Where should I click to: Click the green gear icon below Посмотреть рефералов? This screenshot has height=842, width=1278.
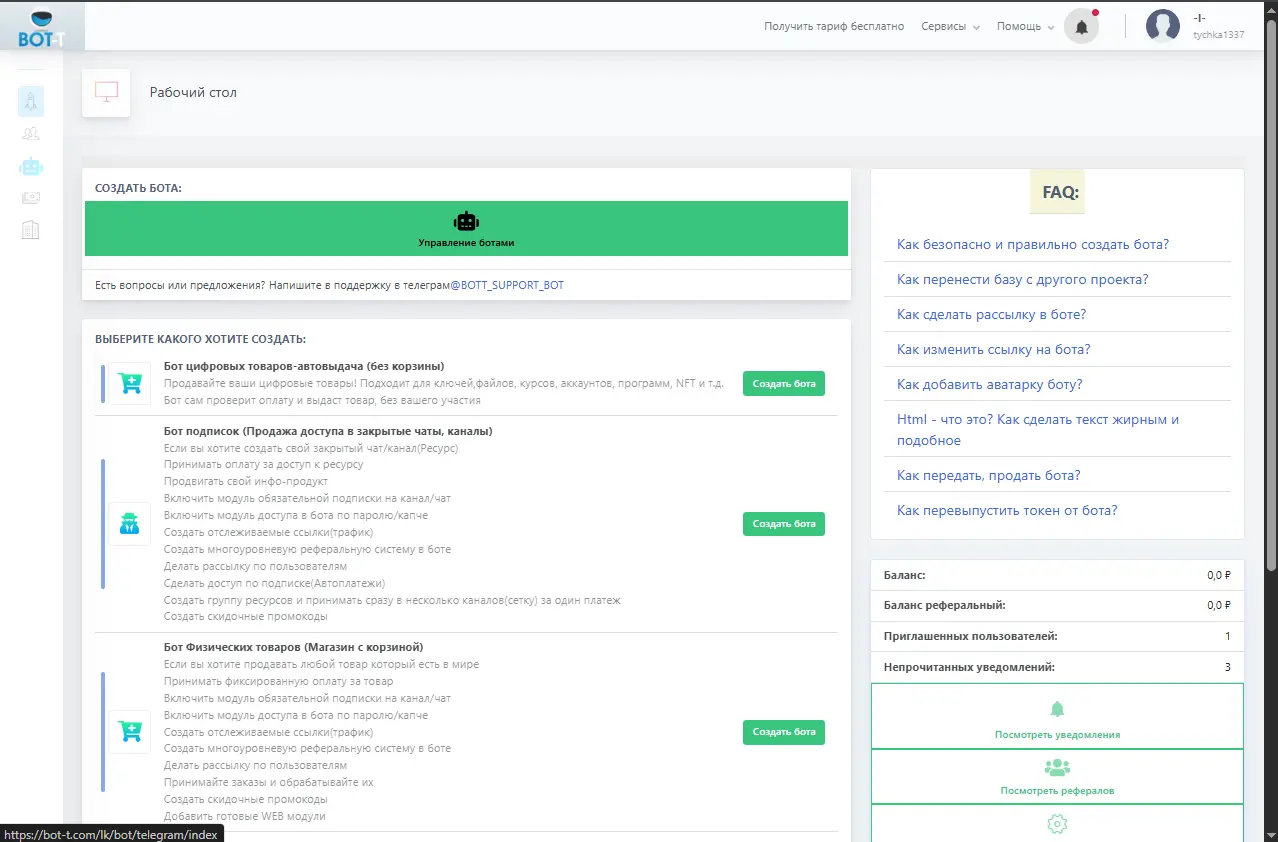(x=1057, y=824)
